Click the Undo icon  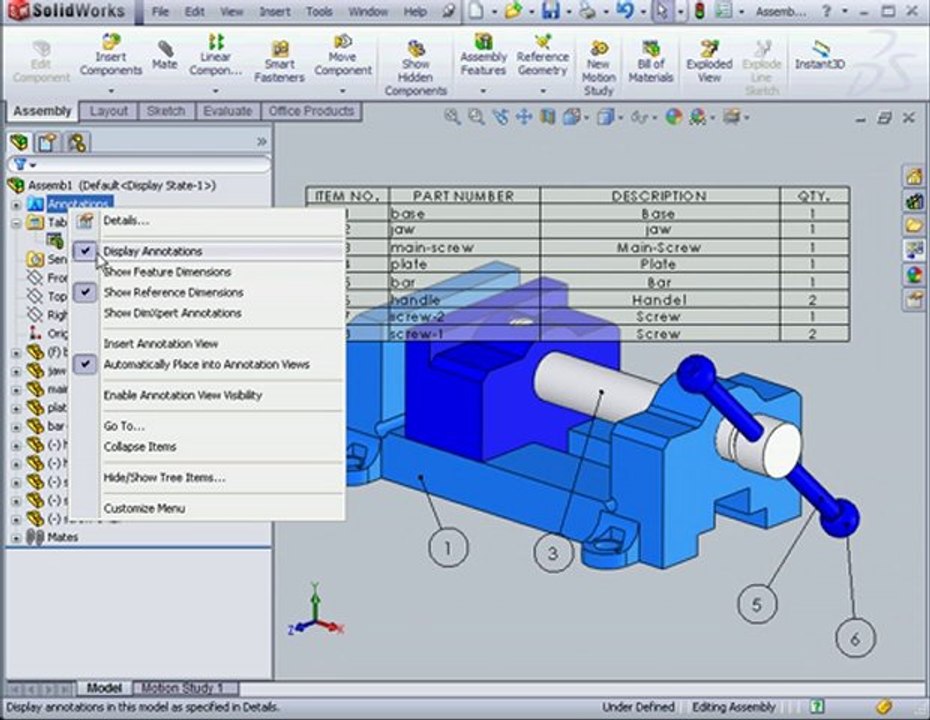[625, 11]
